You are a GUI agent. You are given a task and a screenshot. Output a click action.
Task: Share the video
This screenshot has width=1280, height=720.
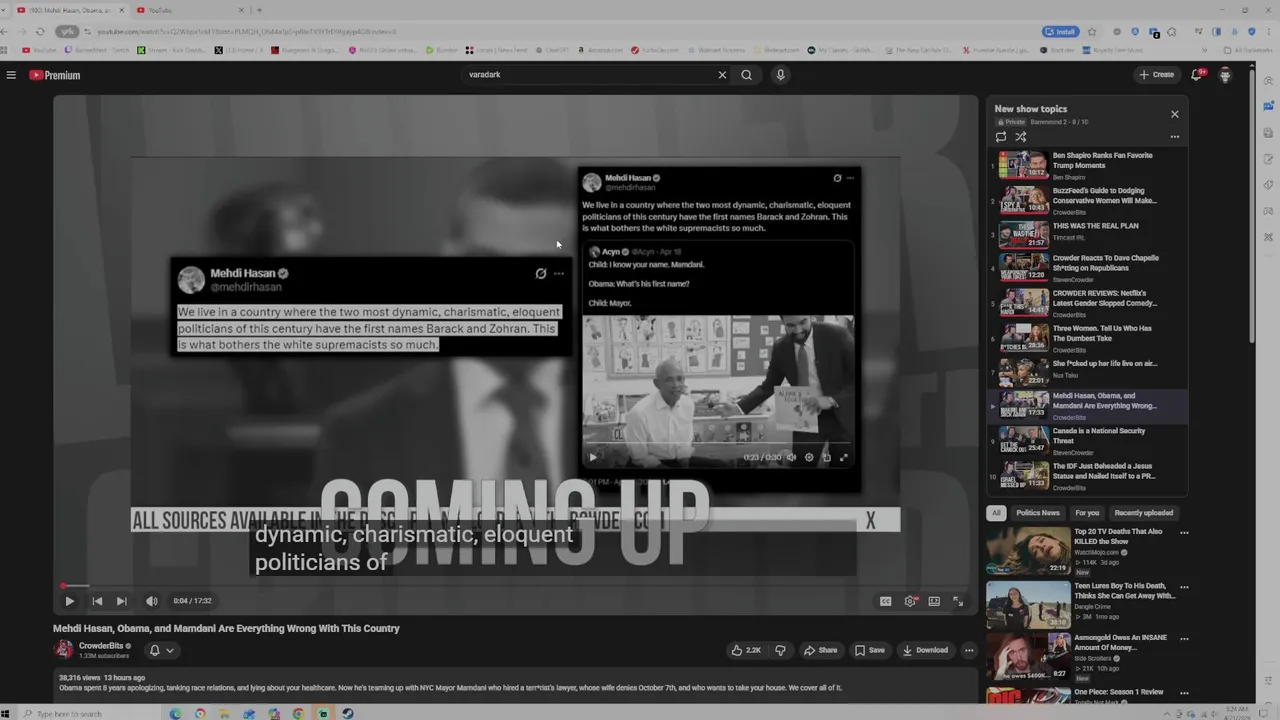820,650
